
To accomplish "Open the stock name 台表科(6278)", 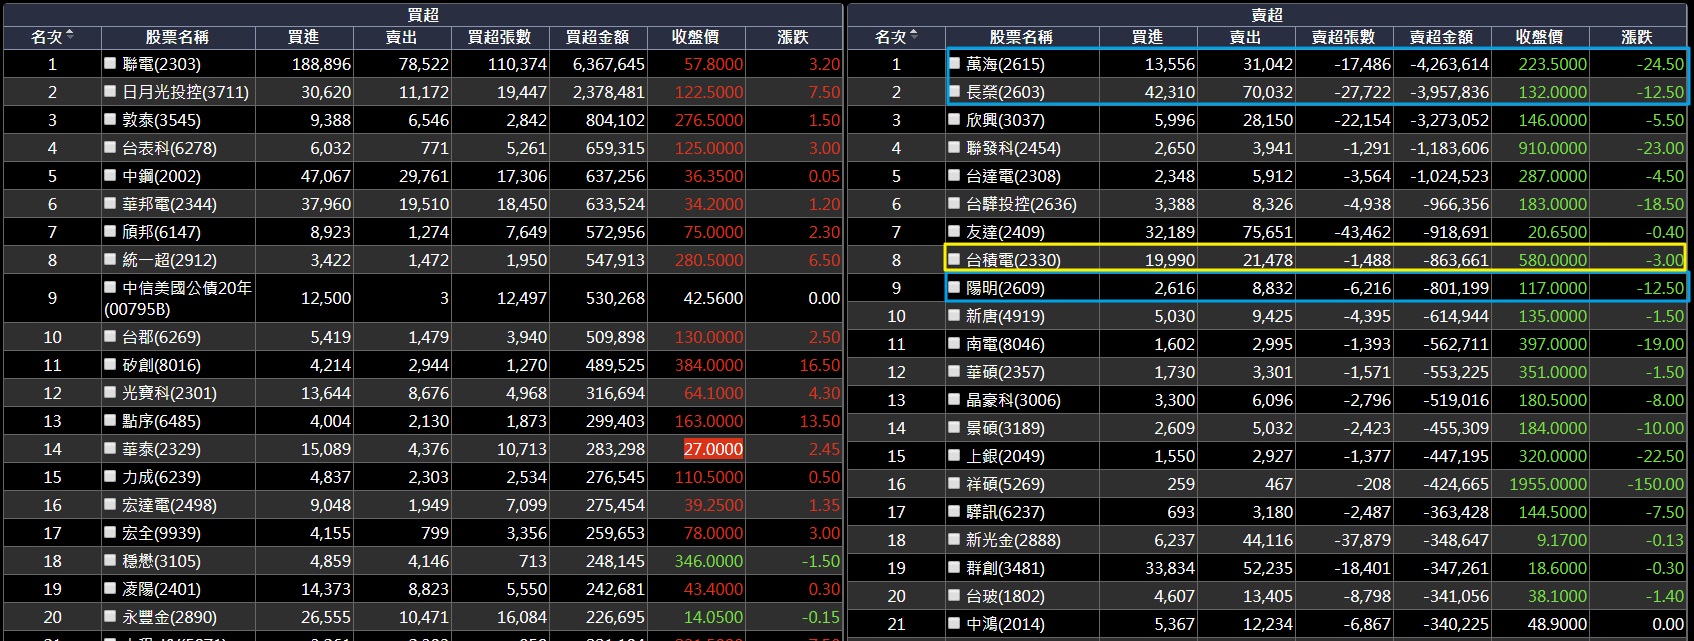I will [169, 148].
